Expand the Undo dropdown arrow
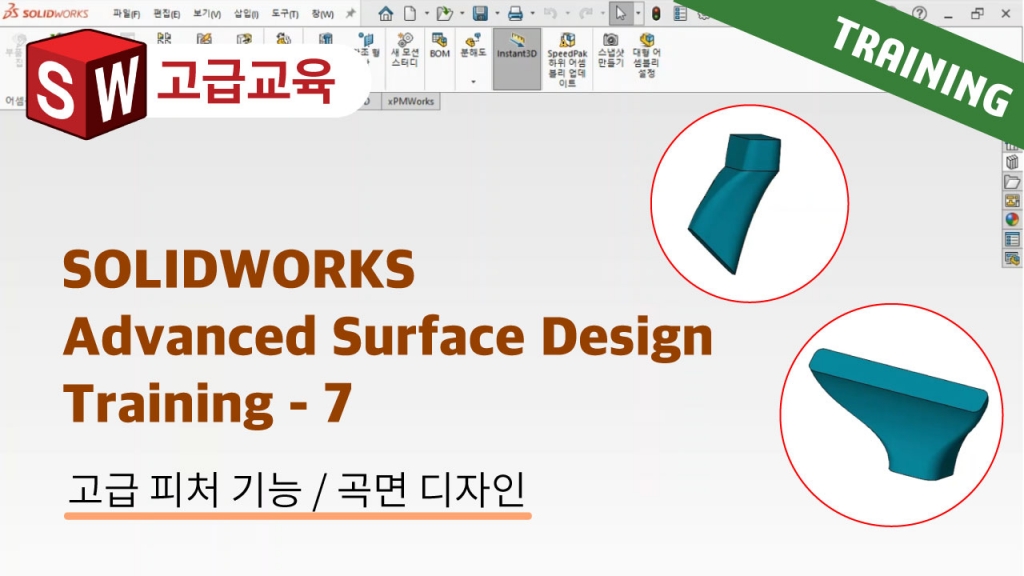This screenshot has width=1024, height=576. click(567, 13)
